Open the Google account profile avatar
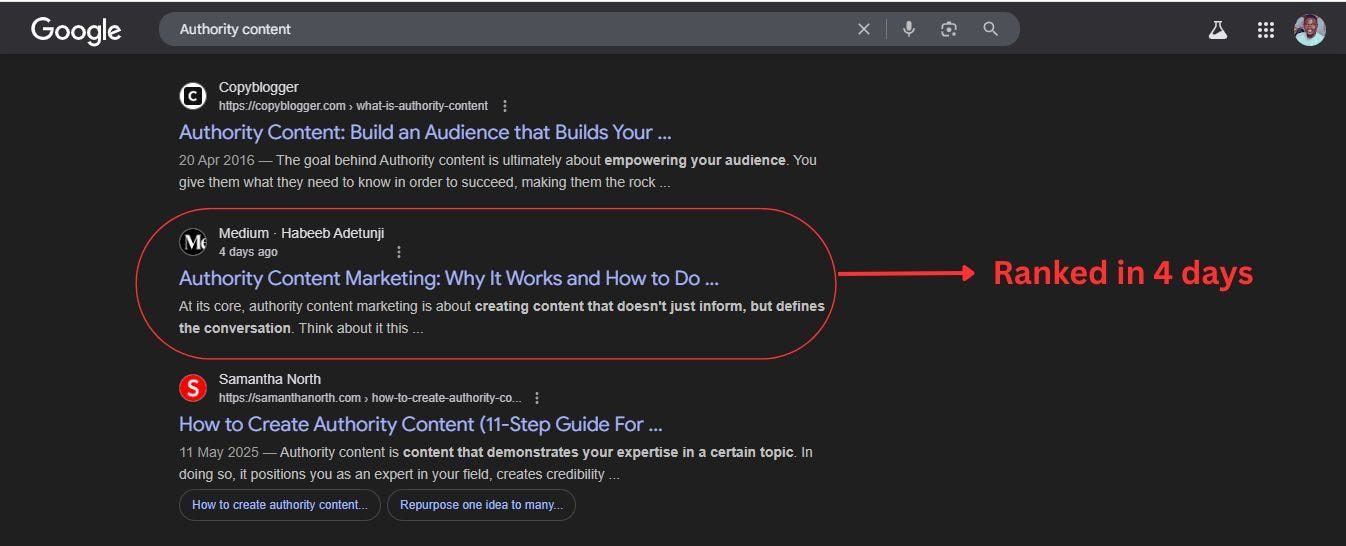Image resolution: width=1346 pixels, height=546 pixels. [x=1309, y=30]
